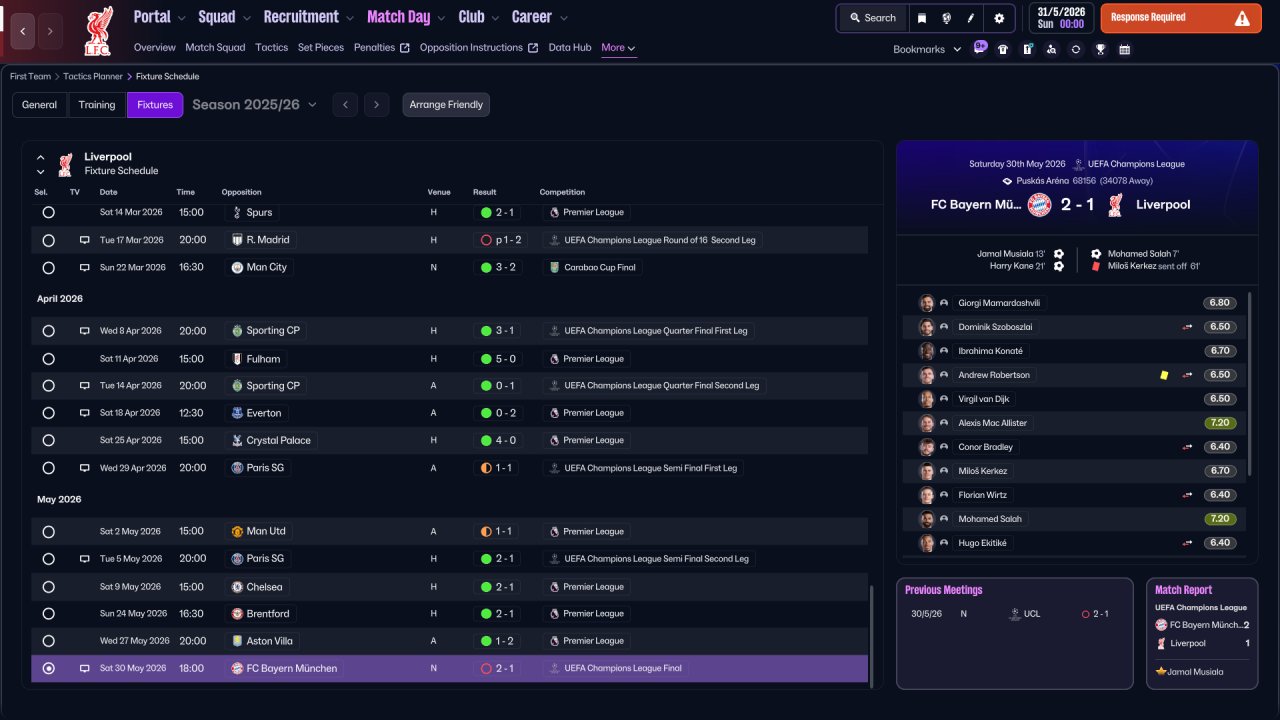
Task: Click the Paris SG Semi Final Second Leg row
Action: pos(449,559)
